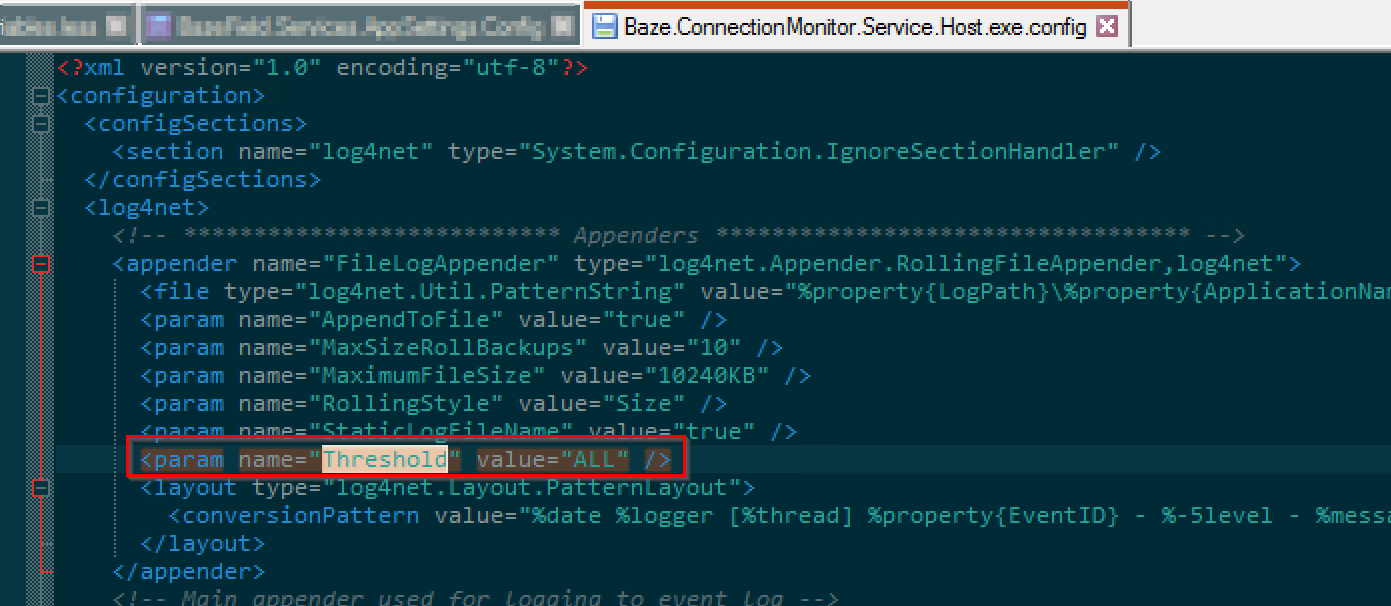Close the Baze.ConnectionMonitor.Service.Host.exe.config tab
This screenshot has height=606, width=1391.
(x=1106, y=27)
